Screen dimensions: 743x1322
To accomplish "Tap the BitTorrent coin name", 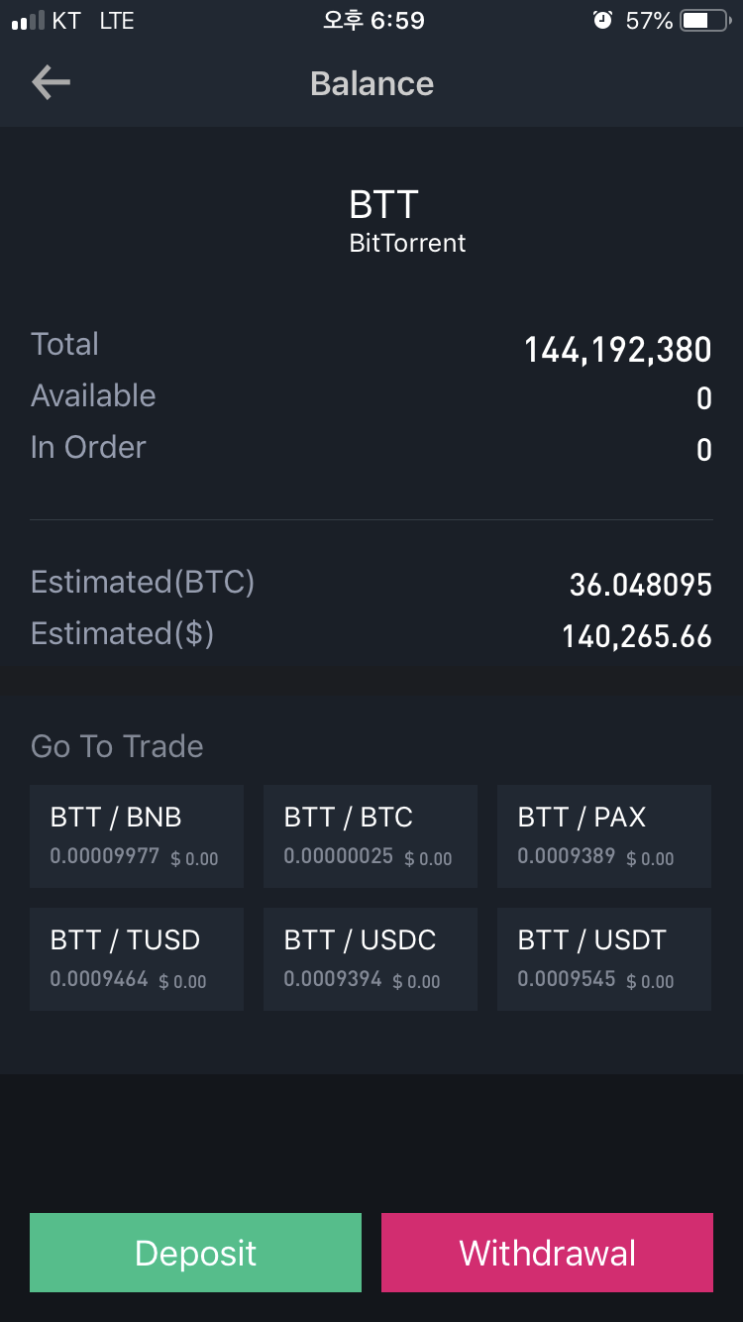I will coord(407,243).
